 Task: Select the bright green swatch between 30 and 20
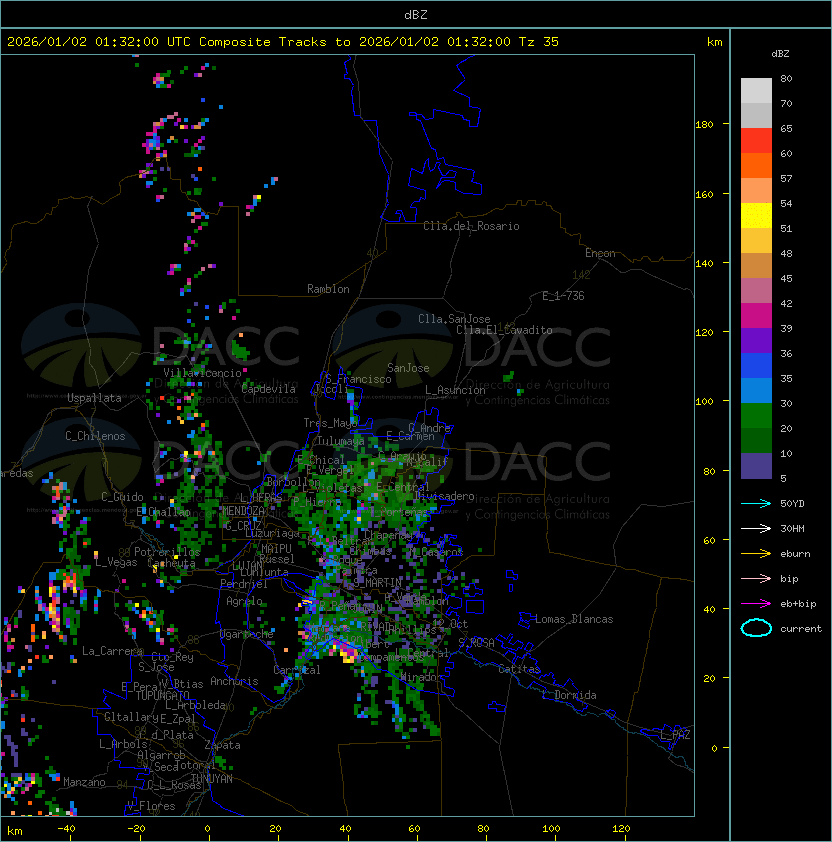[x=756, y=416]
